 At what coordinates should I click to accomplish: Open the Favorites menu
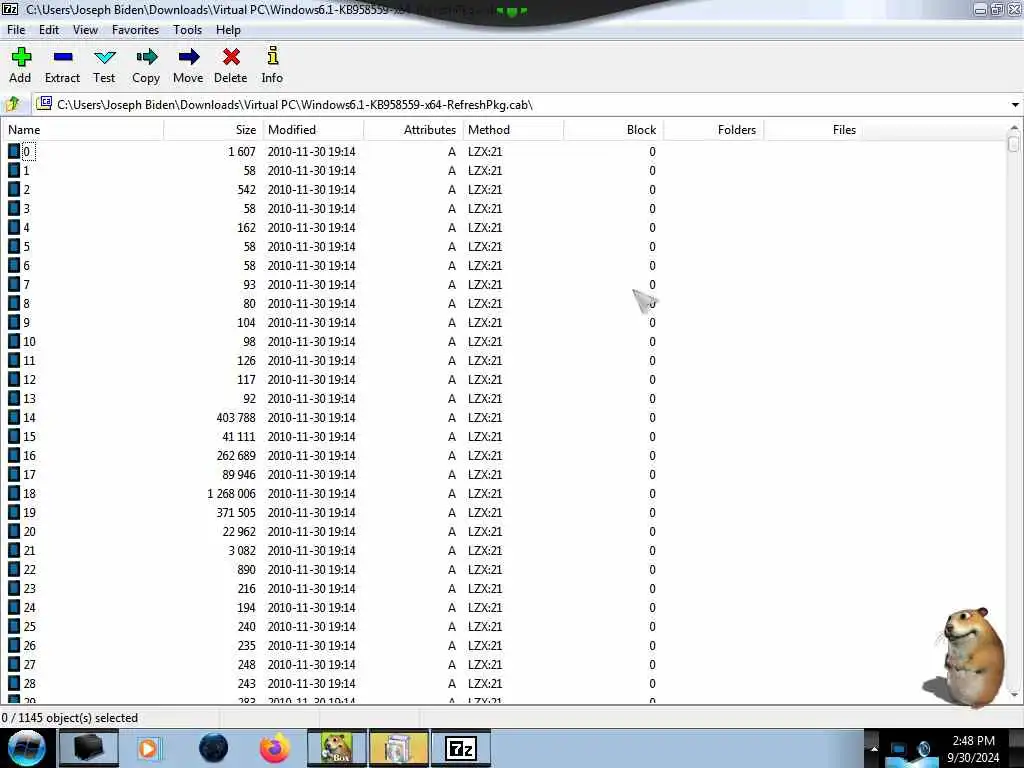[x=135, y=30]
